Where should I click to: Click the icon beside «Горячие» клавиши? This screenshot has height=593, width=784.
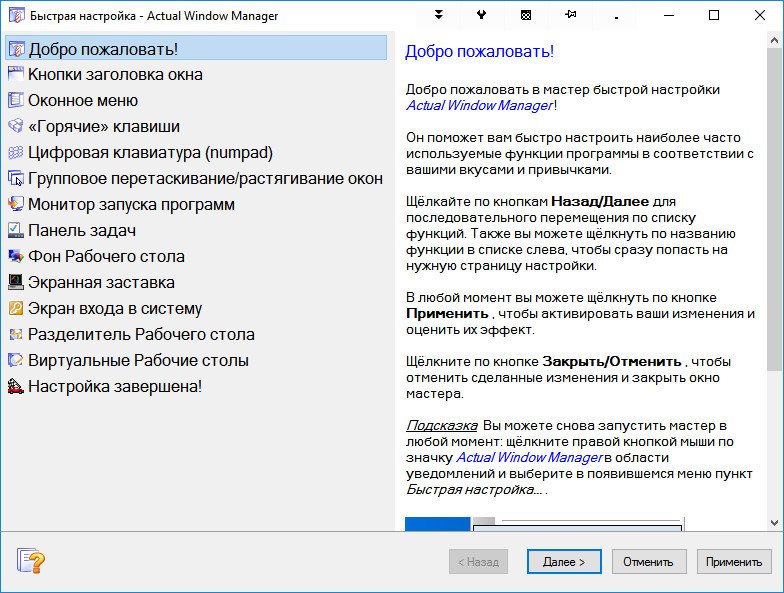(16, 126)
